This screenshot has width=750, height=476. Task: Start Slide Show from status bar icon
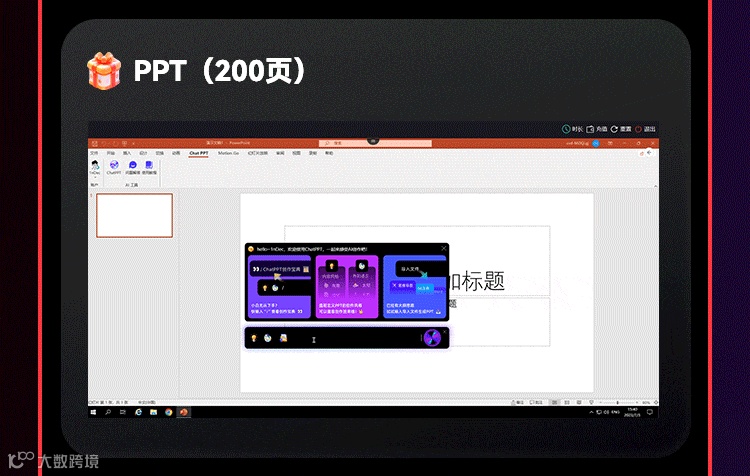[x=591, y=402]
